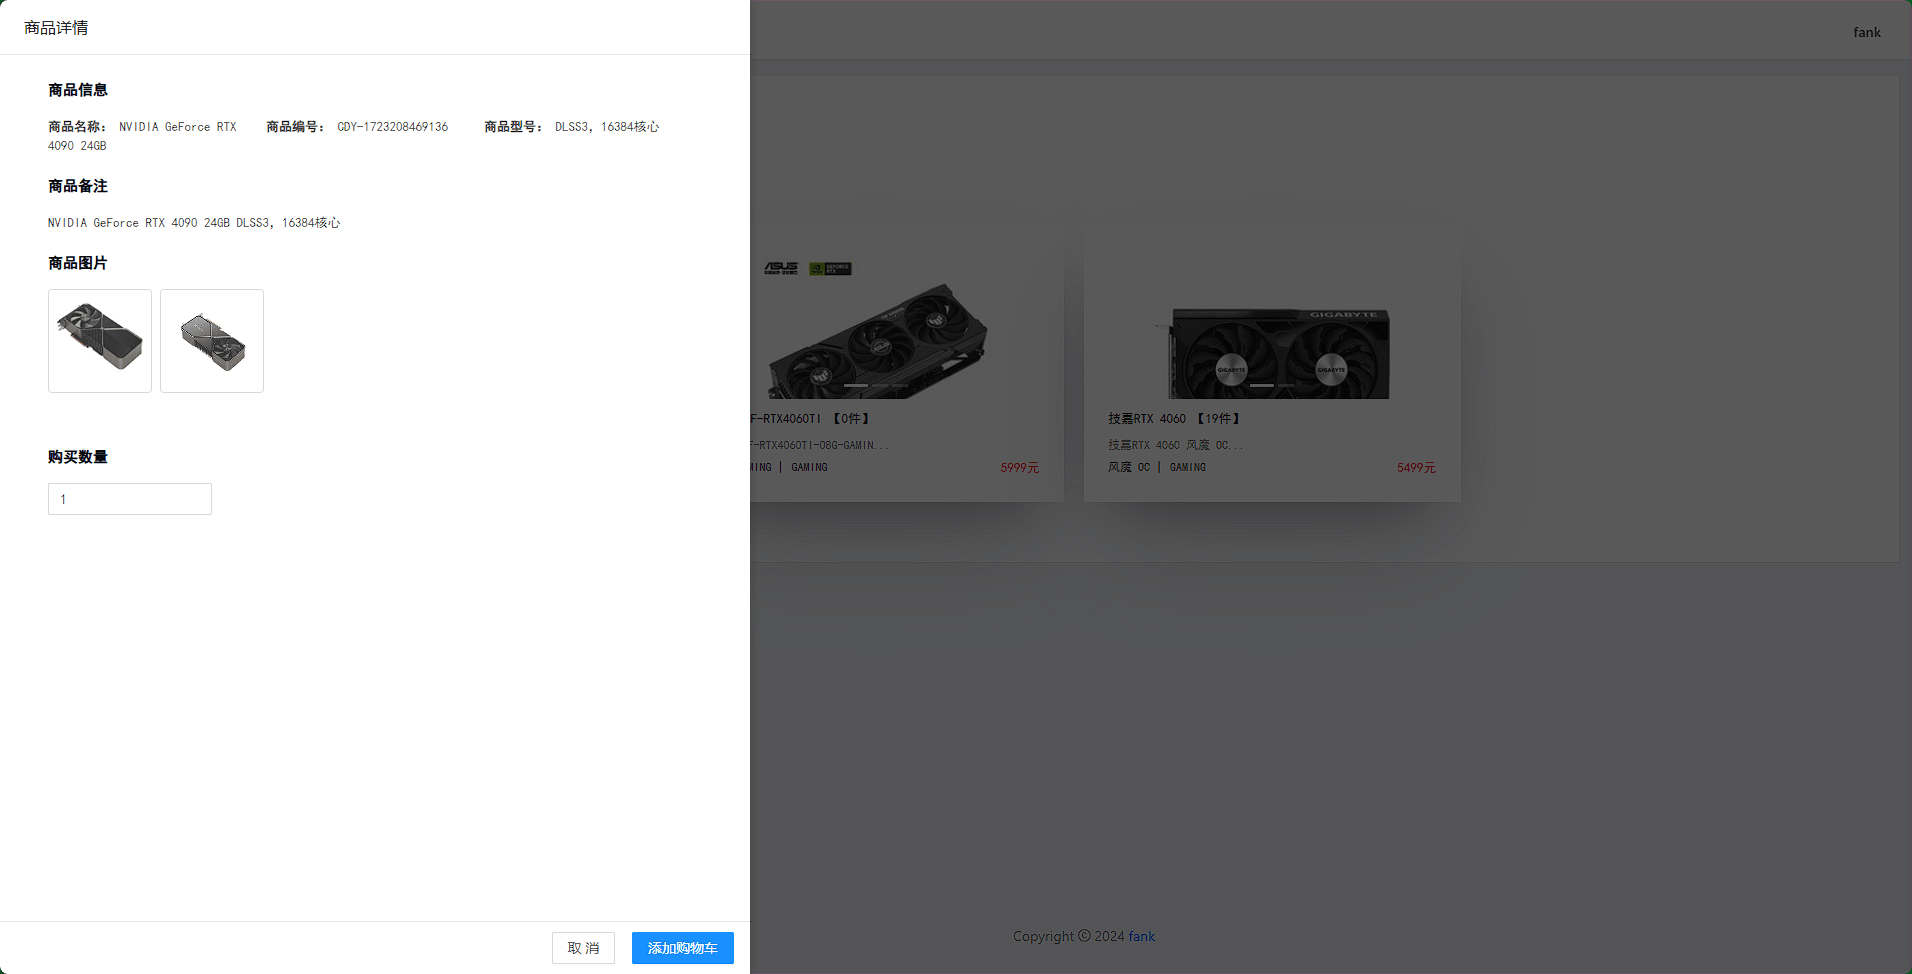Screen dimensions: 1912x974
Task: Open the fank link in the footer
Action: tap(1142, 936)
